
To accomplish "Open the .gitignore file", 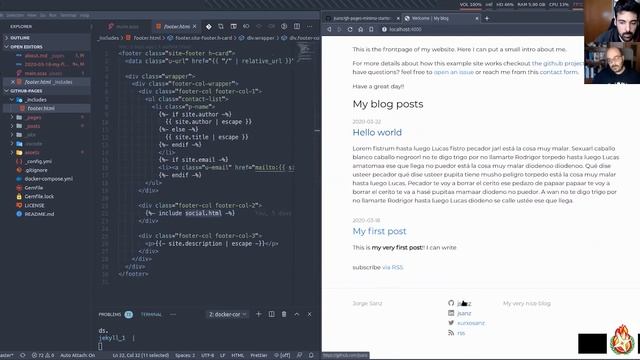I will pos(36,170).
